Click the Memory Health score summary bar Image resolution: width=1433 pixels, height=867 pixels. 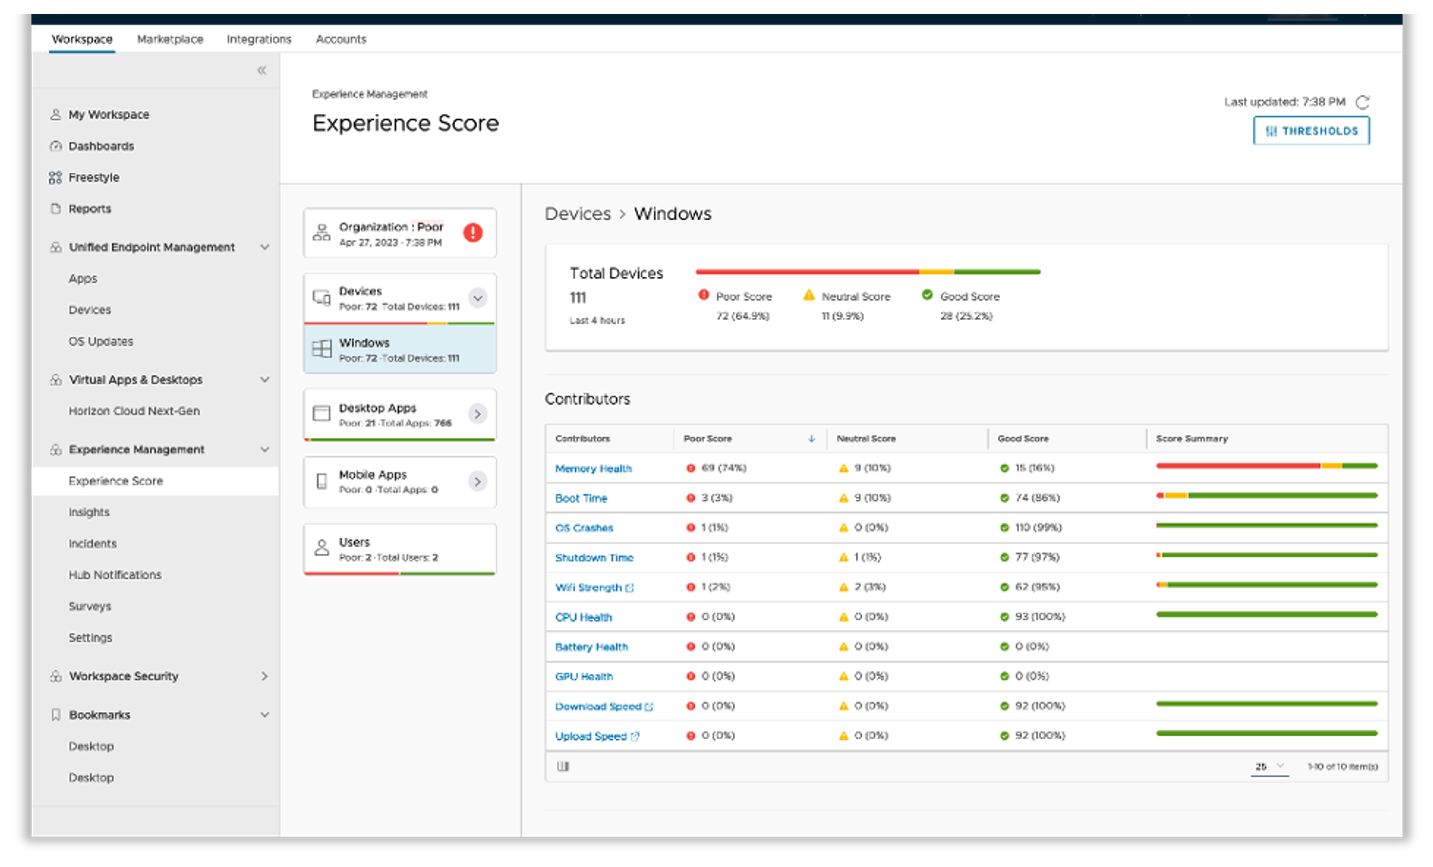click(1266, 466)
